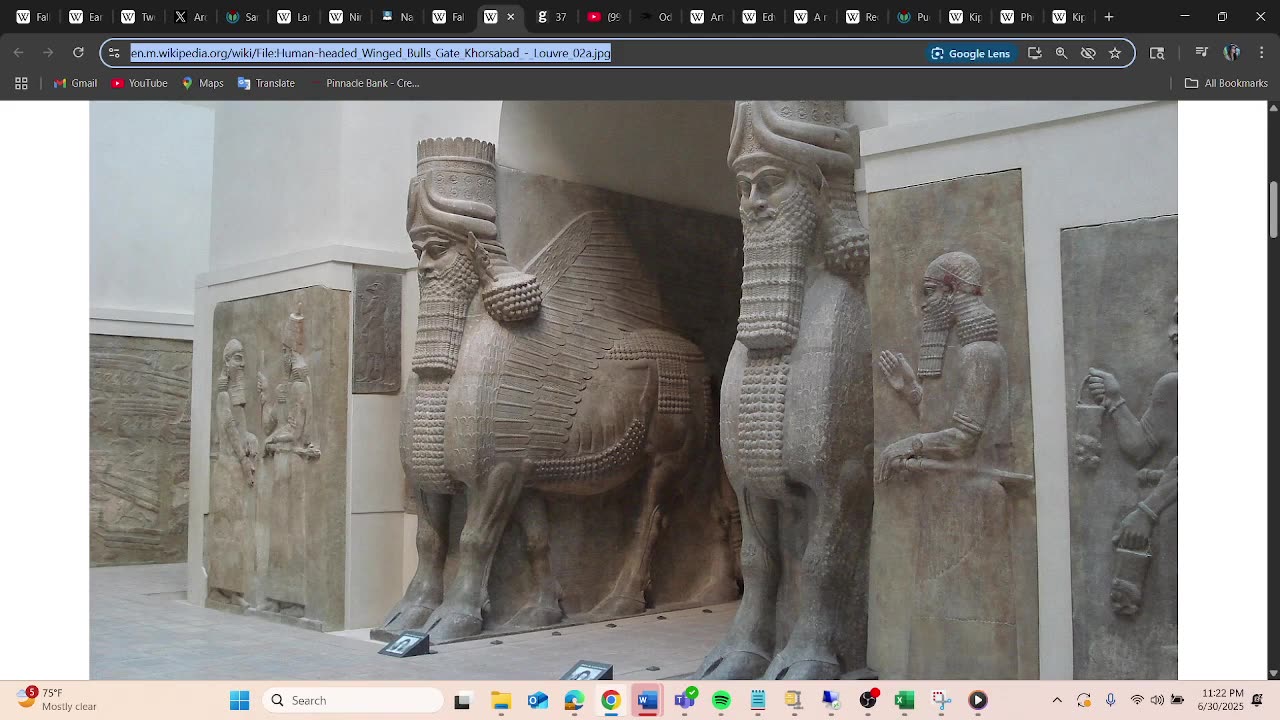Switch to the 'Ear' tab
Image resolution: width=1280 pixels, height=720 pixels.
click(x=85, y=17)
